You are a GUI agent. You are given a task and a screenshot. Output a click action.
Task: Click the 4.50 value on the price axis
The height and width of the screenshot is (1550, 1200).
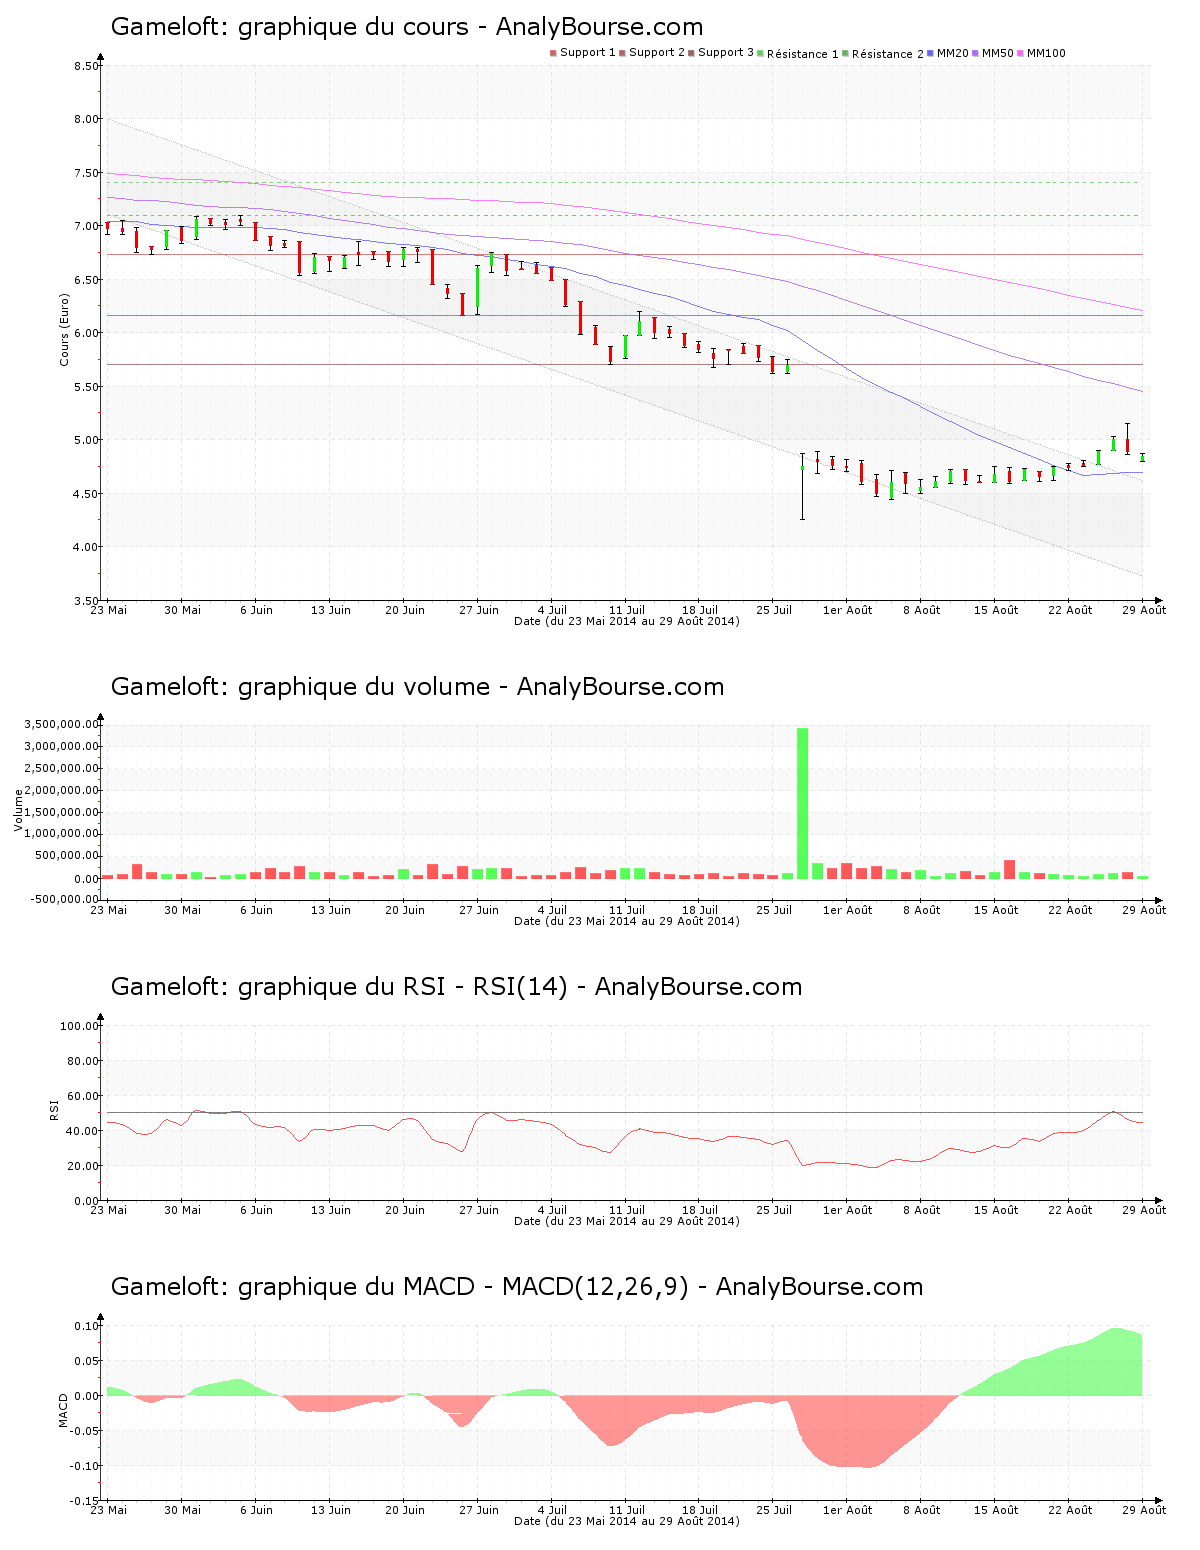pyautogui.click(x=86, y=494)
